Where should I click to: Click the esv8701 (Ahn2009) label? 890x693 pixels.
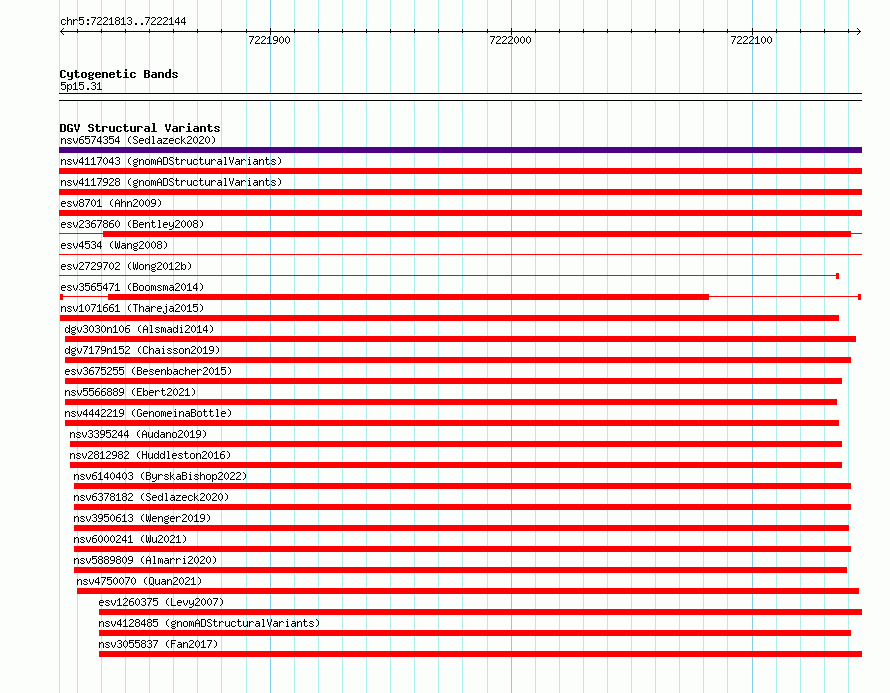111,203
